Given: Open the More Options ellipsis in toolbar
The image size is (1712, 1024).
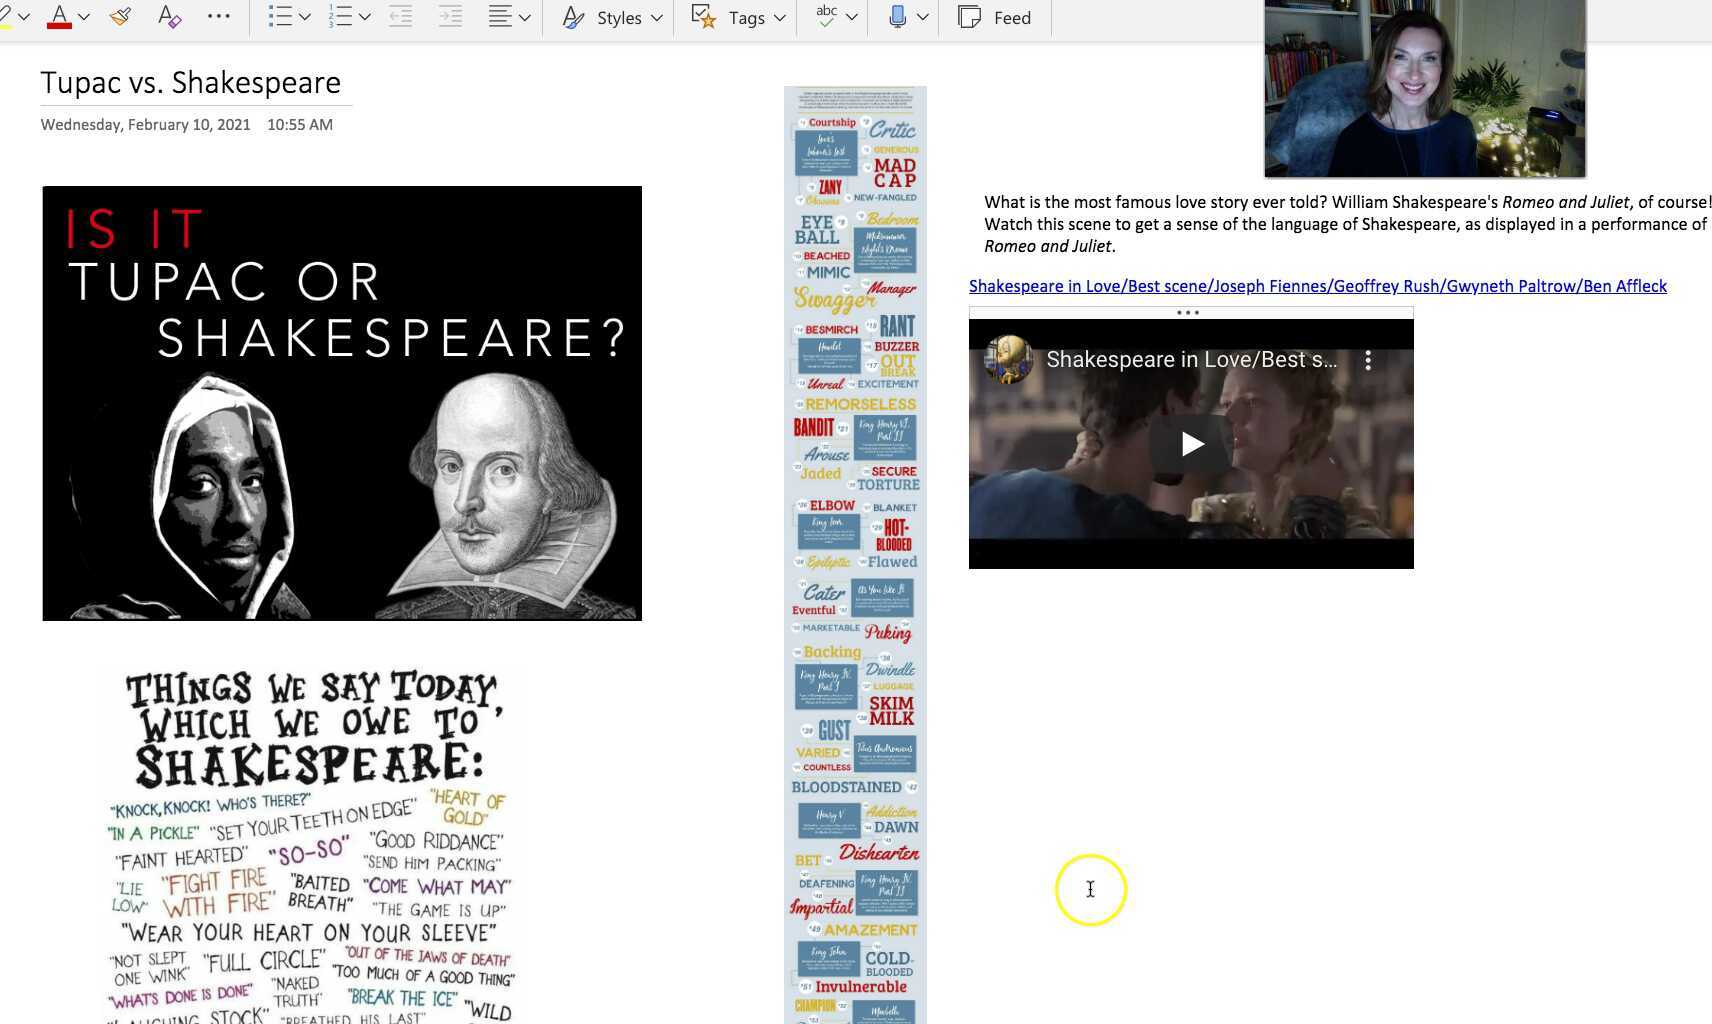Looking at the screenshot, I should point(219,17).
